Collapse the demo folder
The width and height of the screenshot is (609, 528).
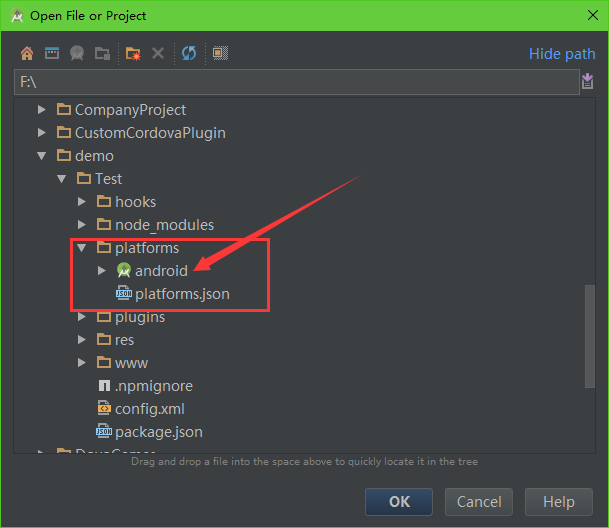(42, 156)
